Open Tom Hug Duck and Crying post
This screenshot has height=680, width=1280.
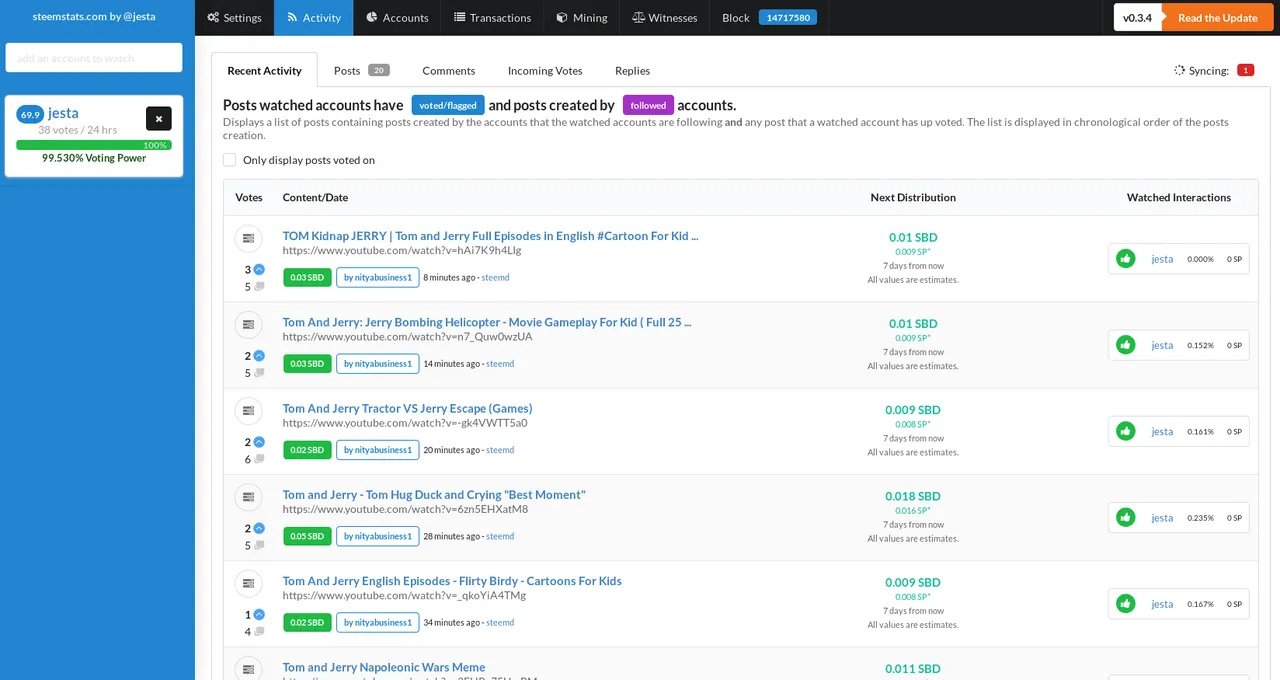click(x=434, y=494)
